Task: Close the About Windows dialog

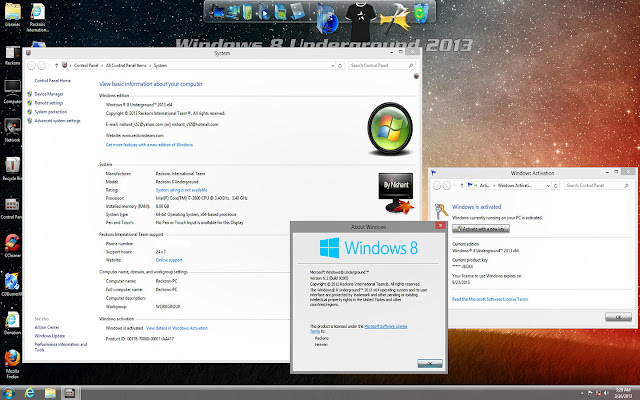Action: pos(440,226)
